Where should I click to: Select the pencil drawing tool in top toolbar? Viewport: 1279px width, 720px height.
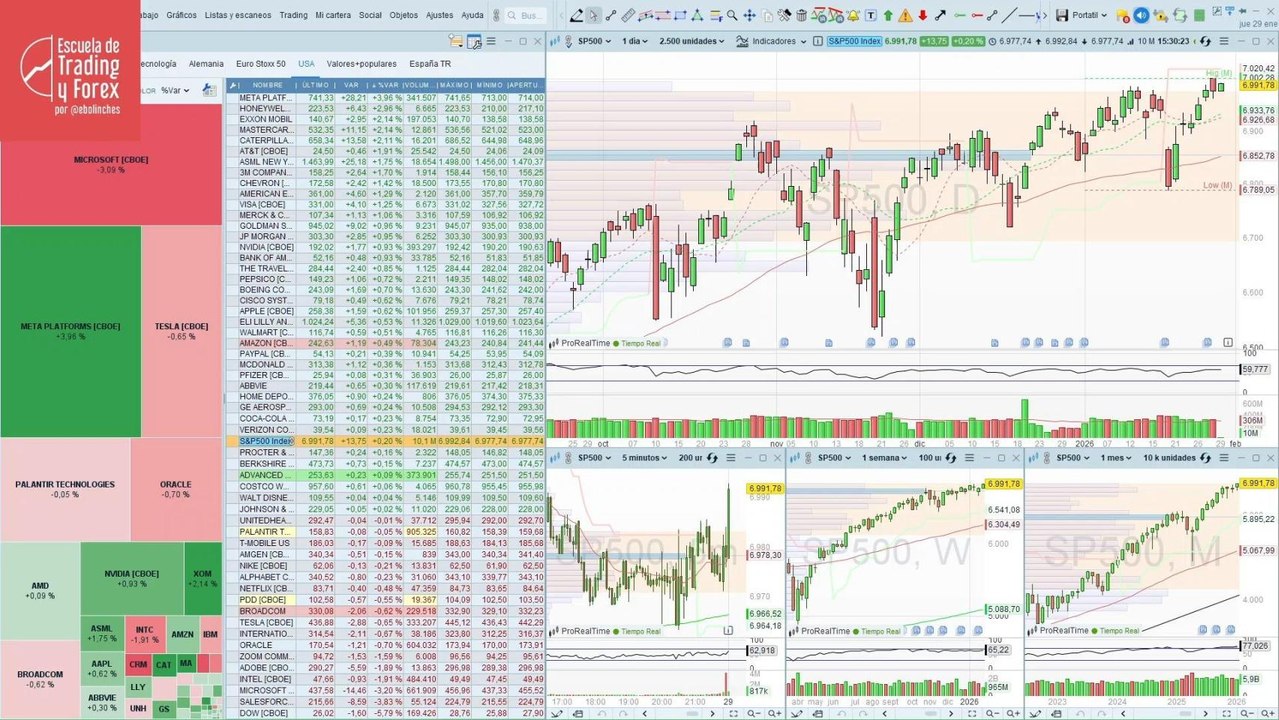click(577, 15)
